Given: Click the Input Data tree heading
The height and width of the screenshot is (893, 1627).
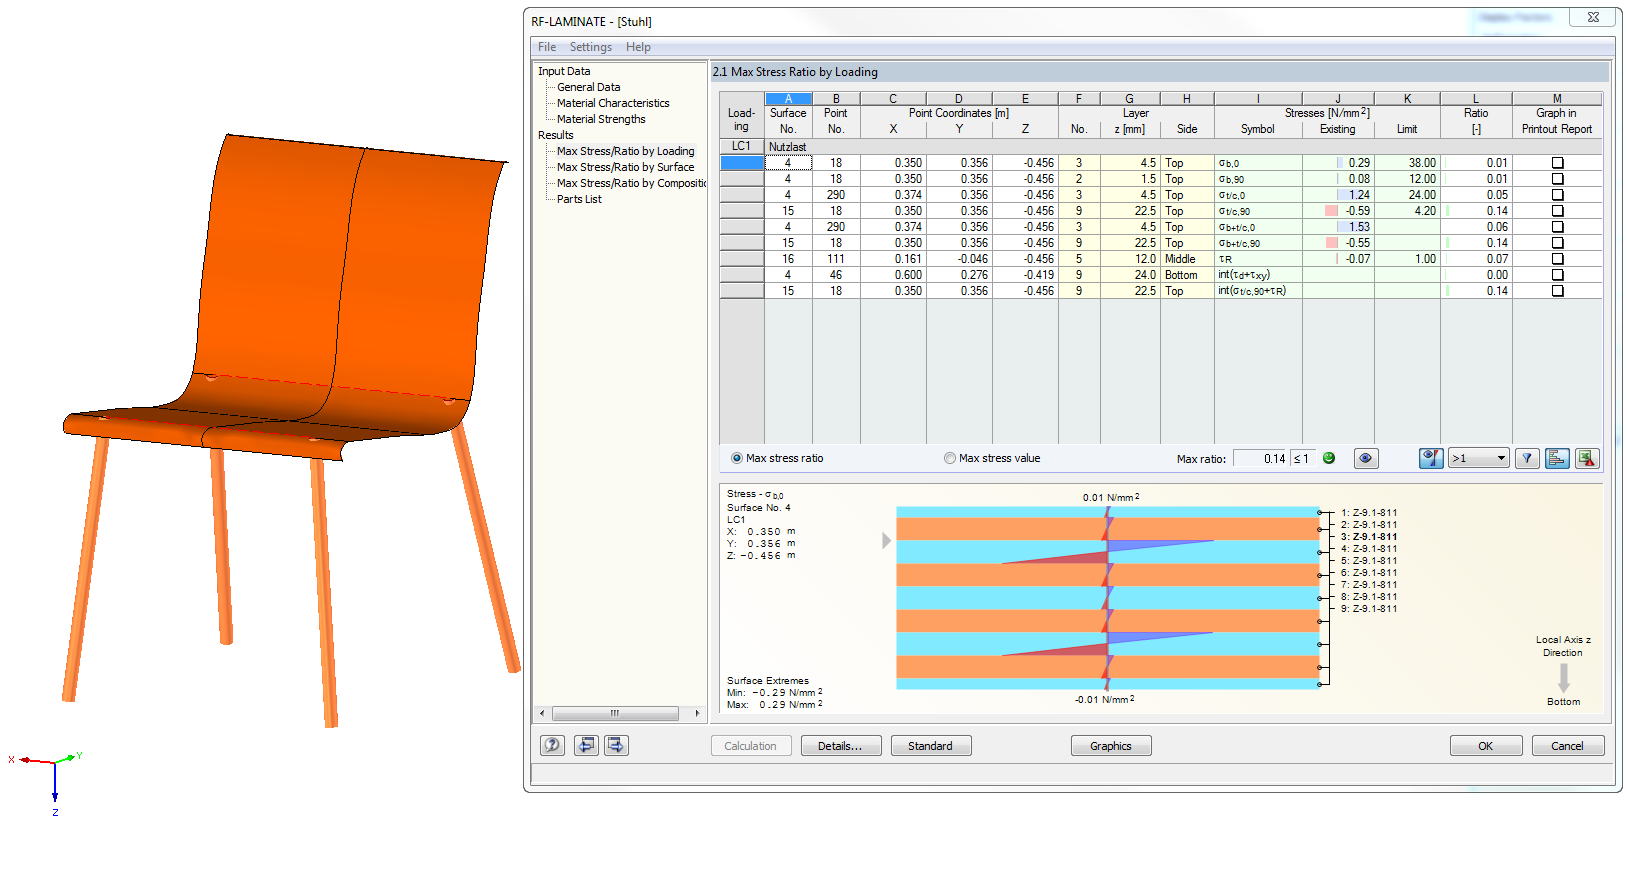Looking at the screenshot, I should tap(564, 71).
